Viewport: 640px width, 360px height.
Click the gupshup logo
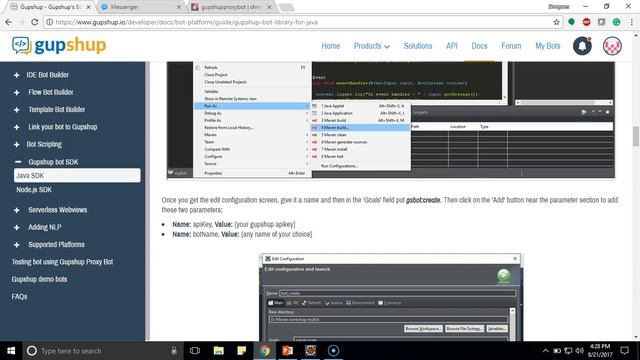[59, 45]
